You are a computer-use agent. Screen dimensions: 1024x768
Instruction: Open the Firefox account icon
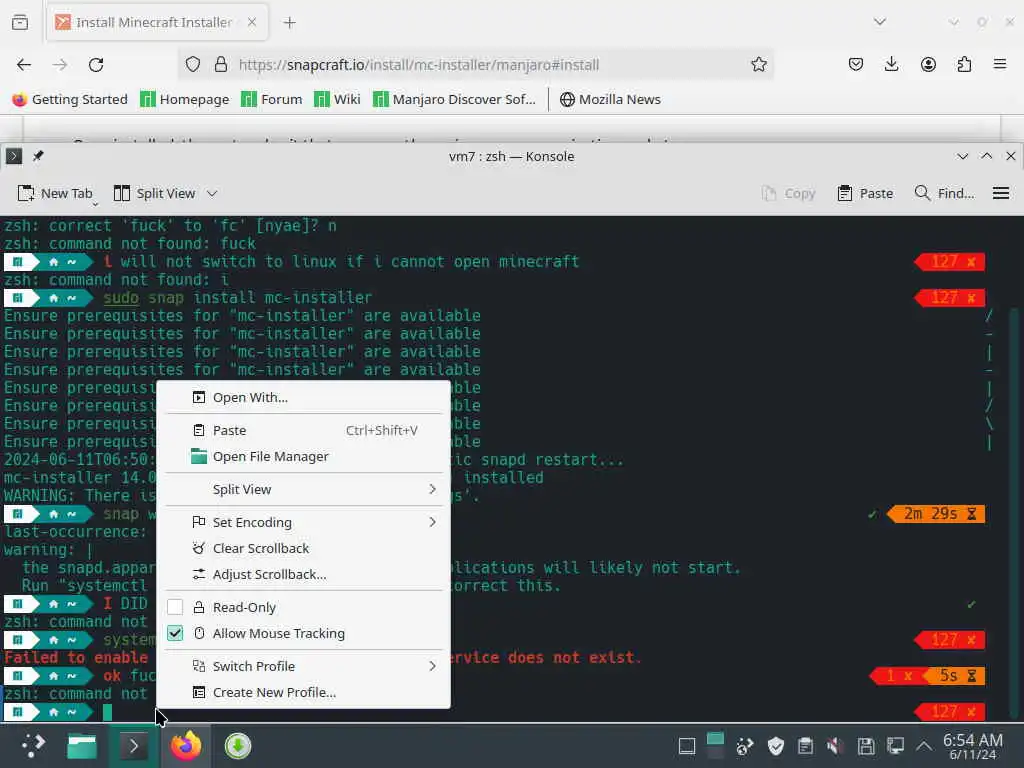click(928, 65)
